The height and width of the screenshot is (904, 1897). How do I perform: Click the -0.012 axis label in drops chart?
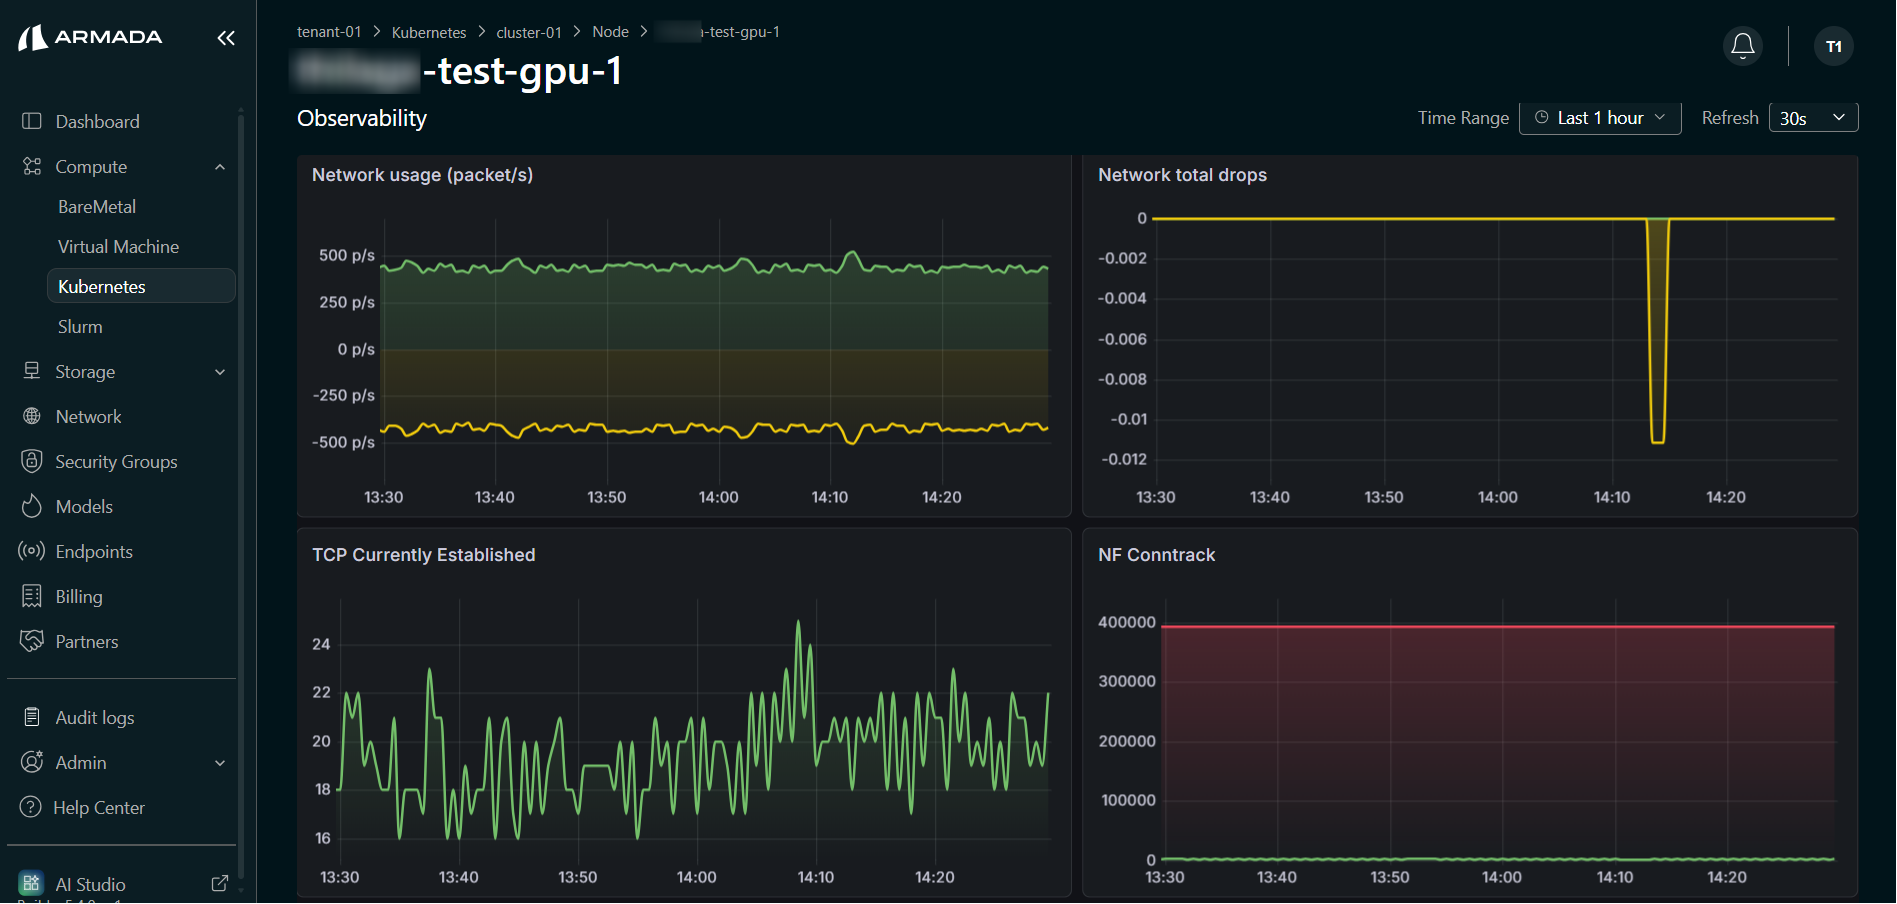pyautogui.click(x=1124, y=459)
